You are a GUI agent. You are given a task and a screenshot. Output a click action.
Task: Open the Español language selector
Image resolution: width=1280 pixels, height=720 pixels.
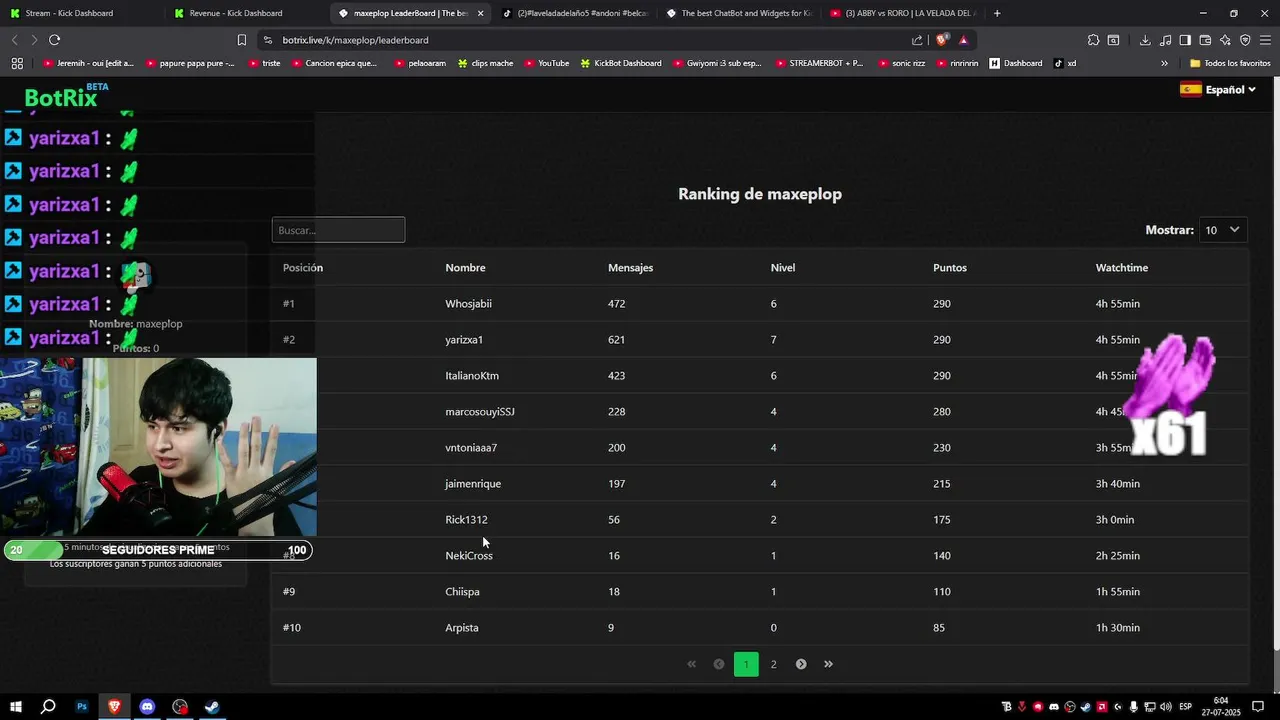1218,89
